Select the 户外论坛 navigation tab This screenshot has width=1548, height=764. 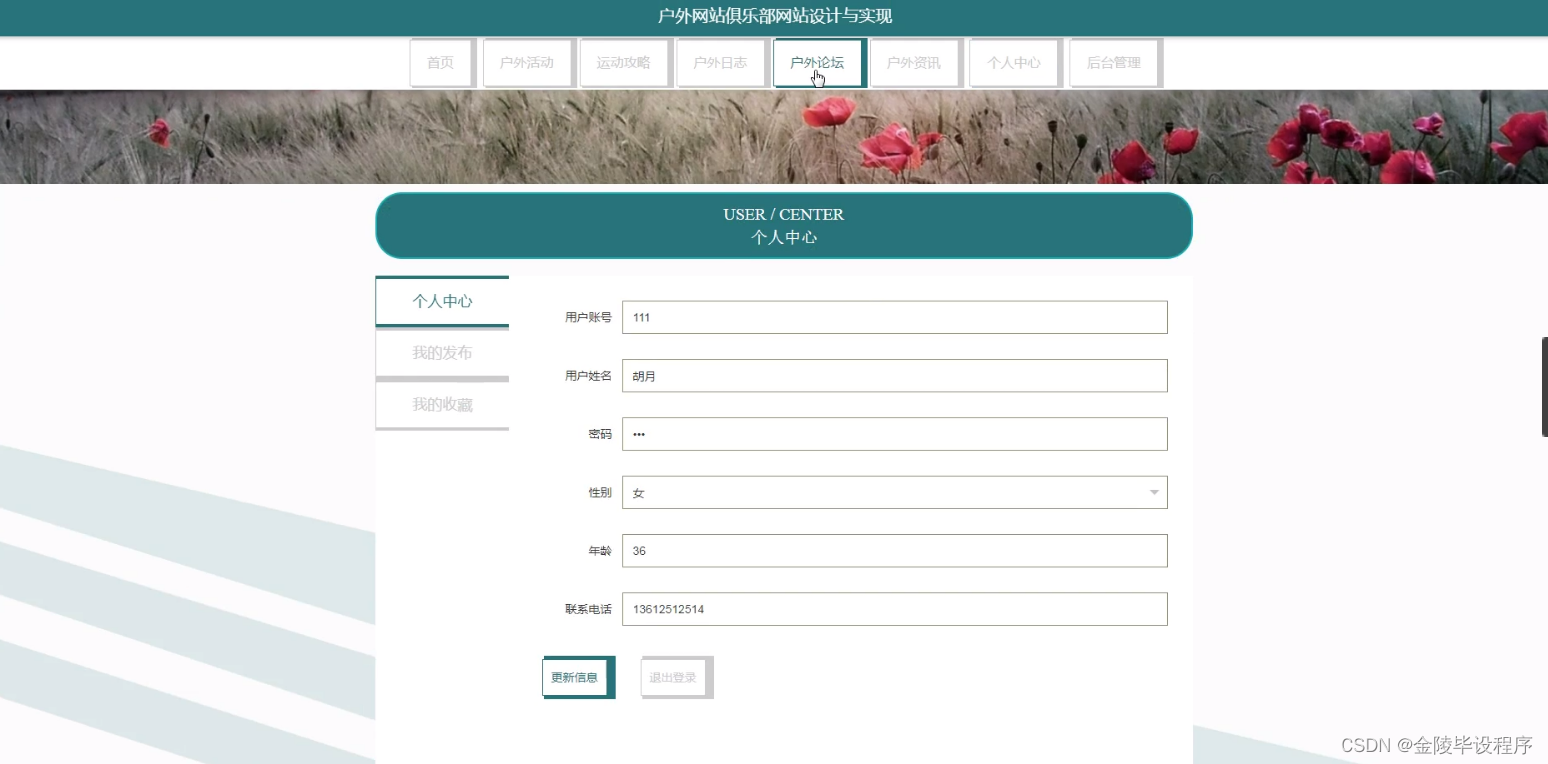818,62
